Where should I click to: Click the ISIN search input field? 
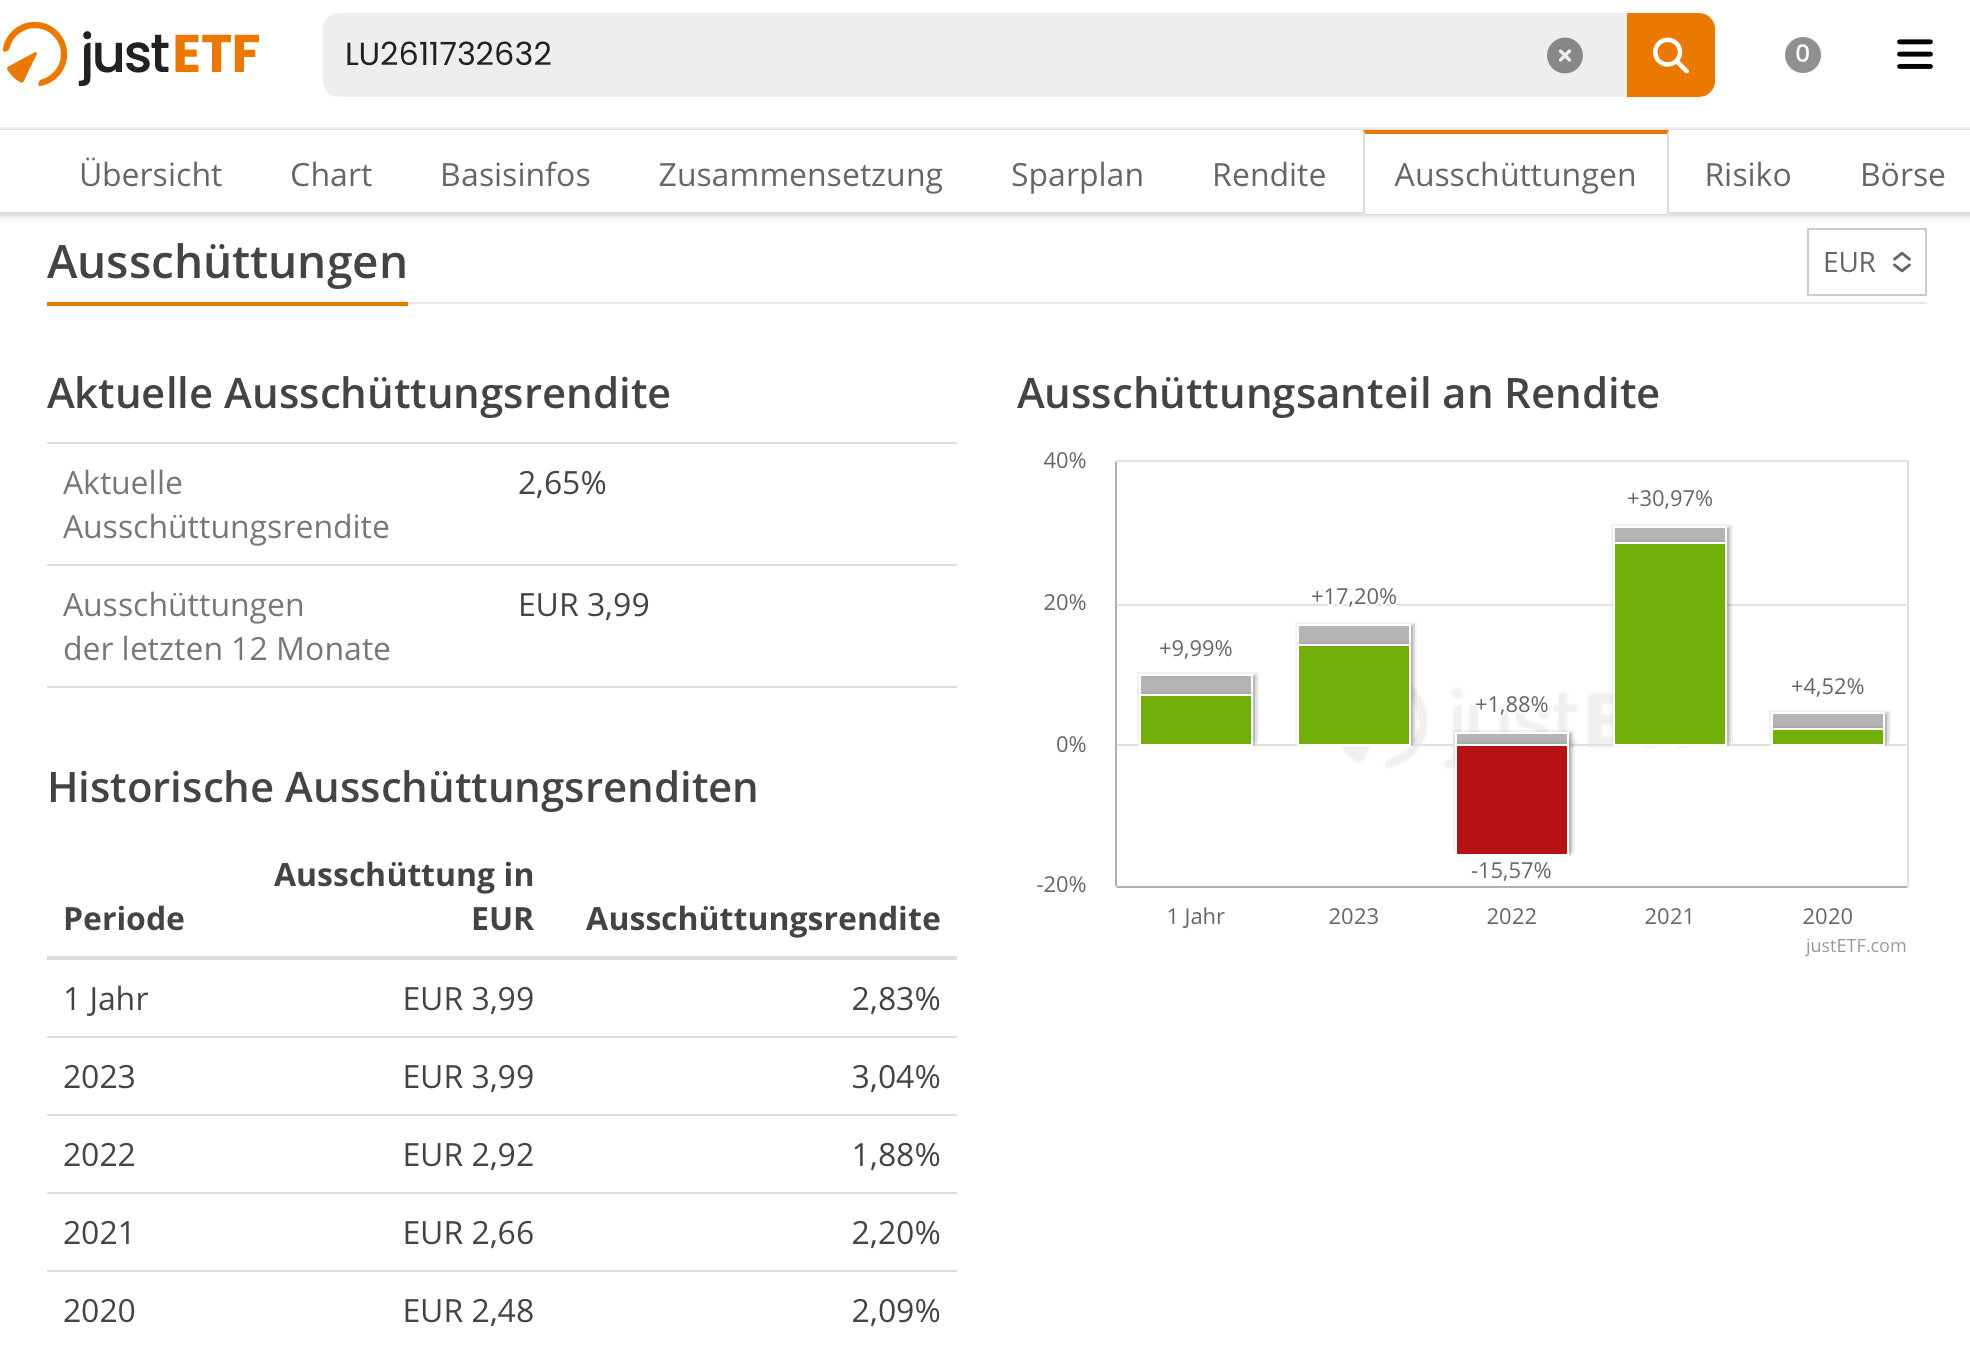[x=930, y=55]
